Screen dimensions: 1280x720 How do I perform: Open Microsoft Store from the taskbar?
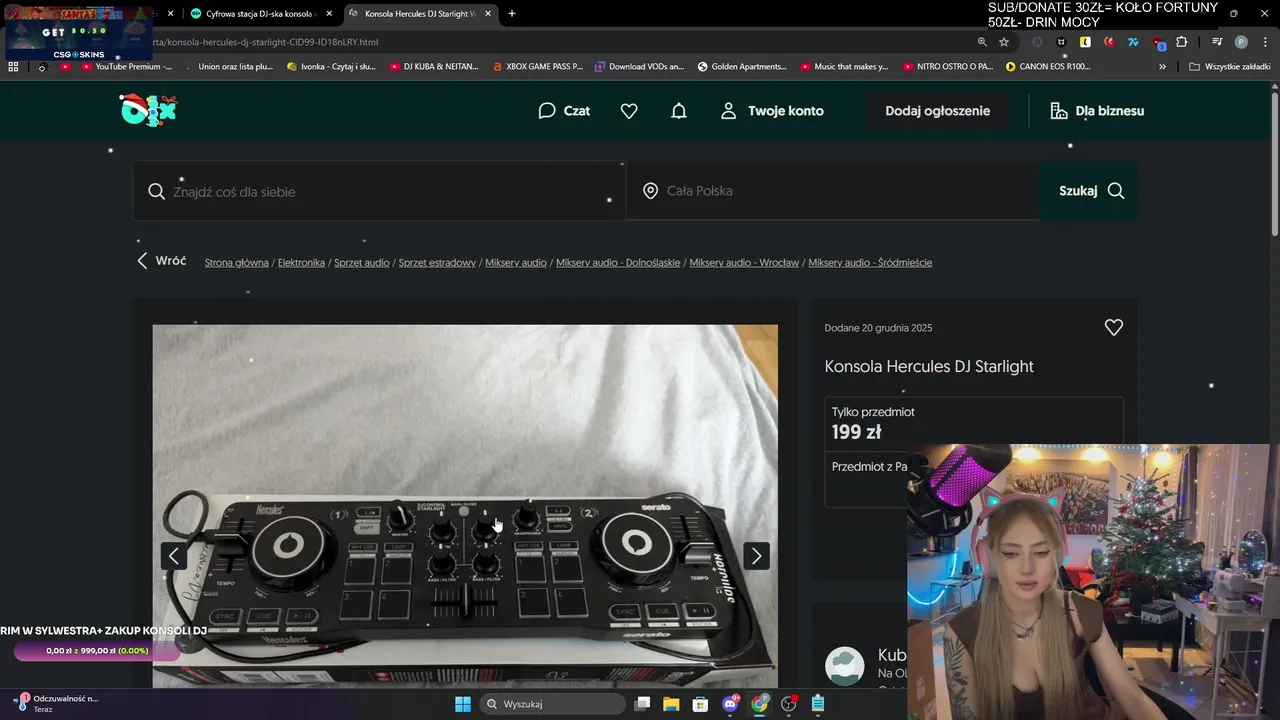point(701,704)
